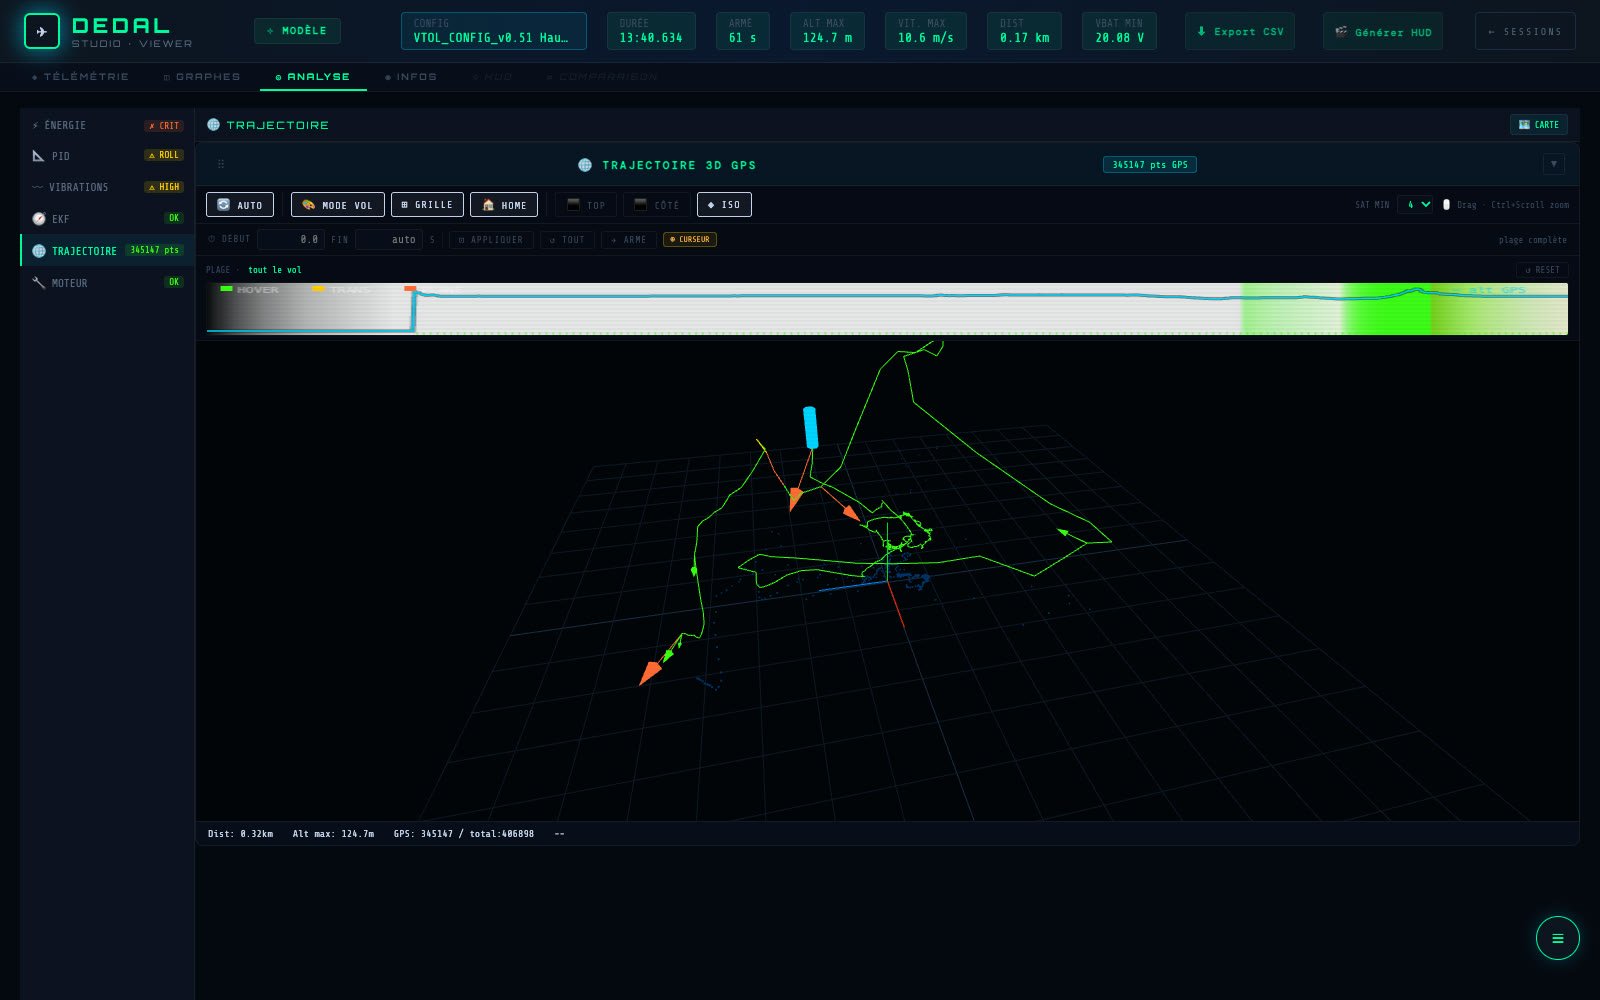Click the DÉBUT time input field
This screenshot has width=1600, height=1000.
point(291,240)
